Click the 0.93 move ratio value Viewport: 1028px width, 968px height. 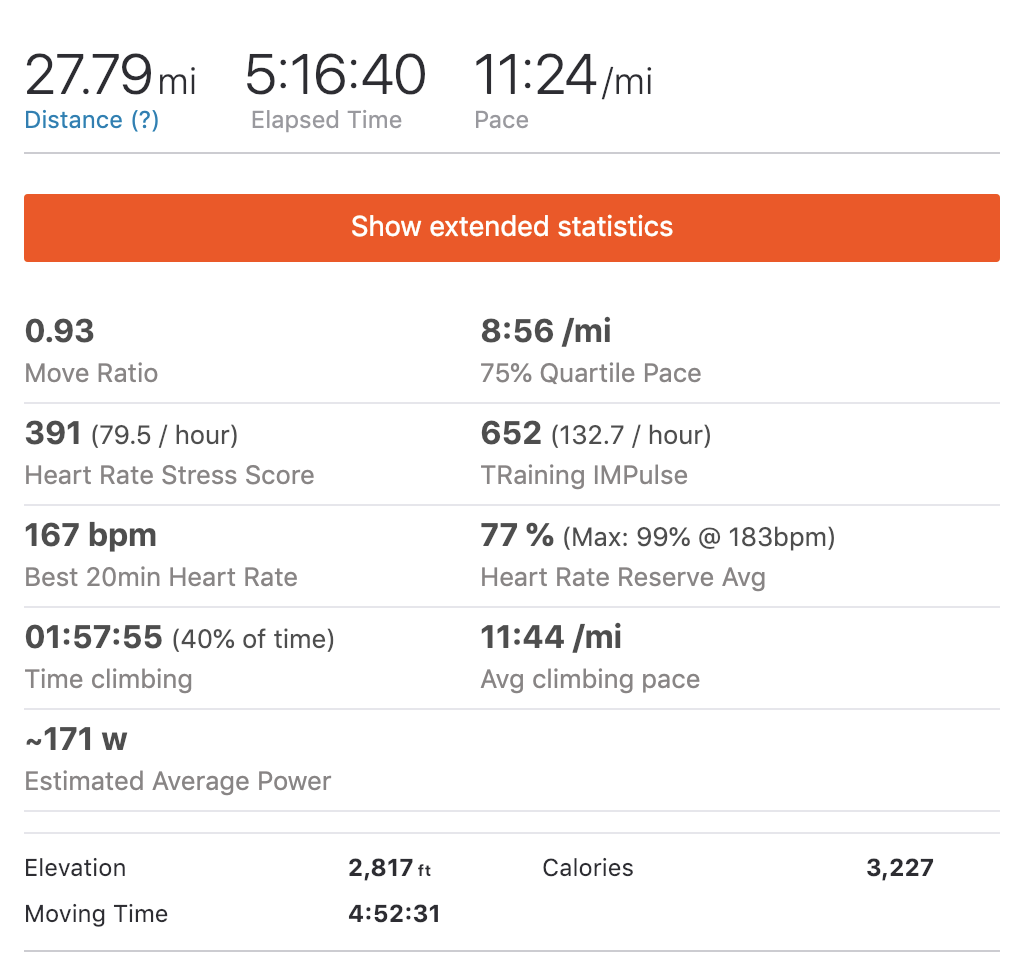pyautogui.click(x=59, y=331)
